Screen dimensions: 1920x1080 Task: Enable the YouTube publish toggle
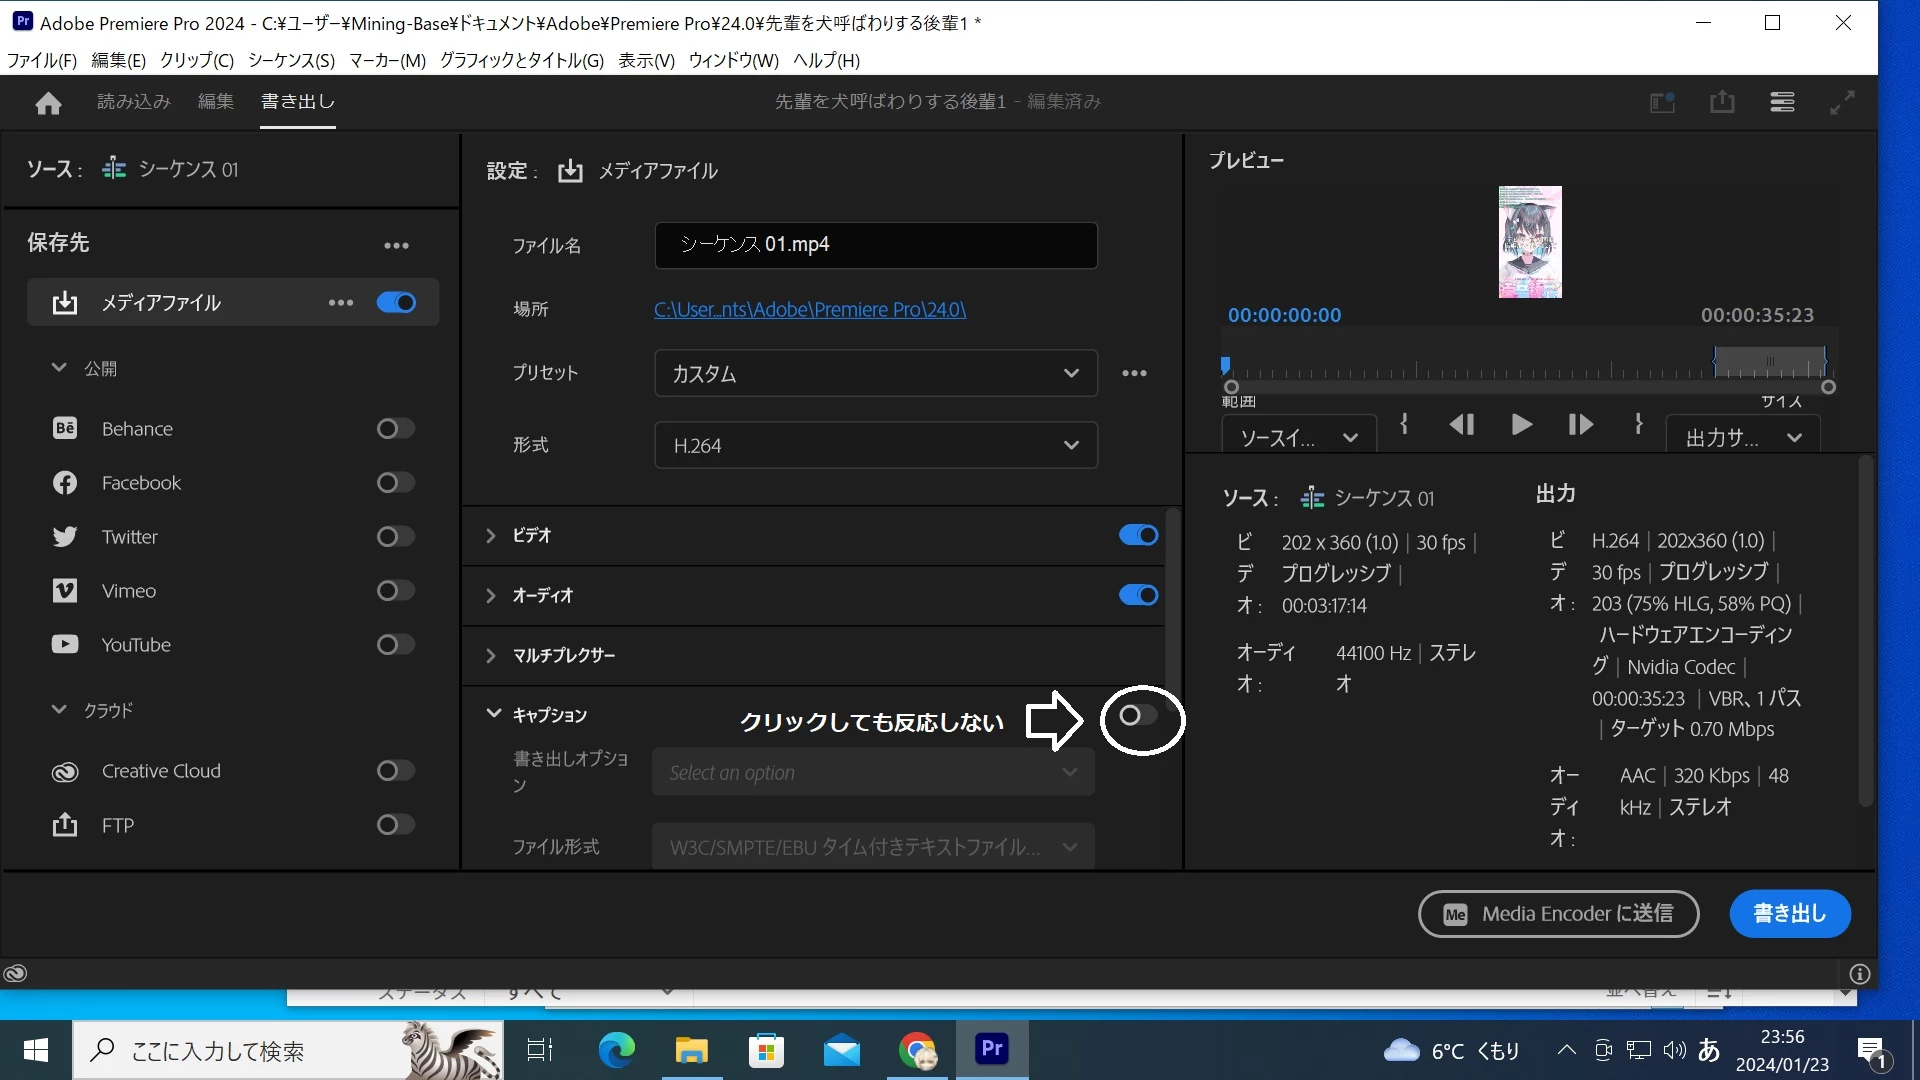[395, 645]
